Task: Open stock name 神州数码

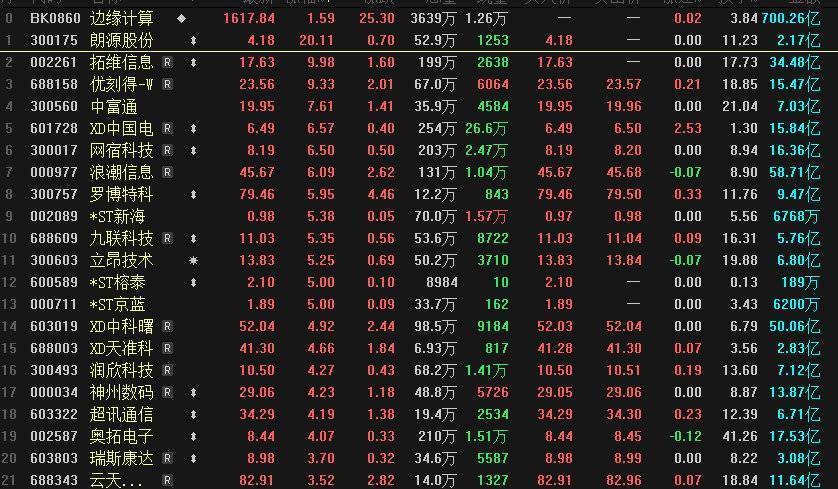Action: click(x=121, y=392)
